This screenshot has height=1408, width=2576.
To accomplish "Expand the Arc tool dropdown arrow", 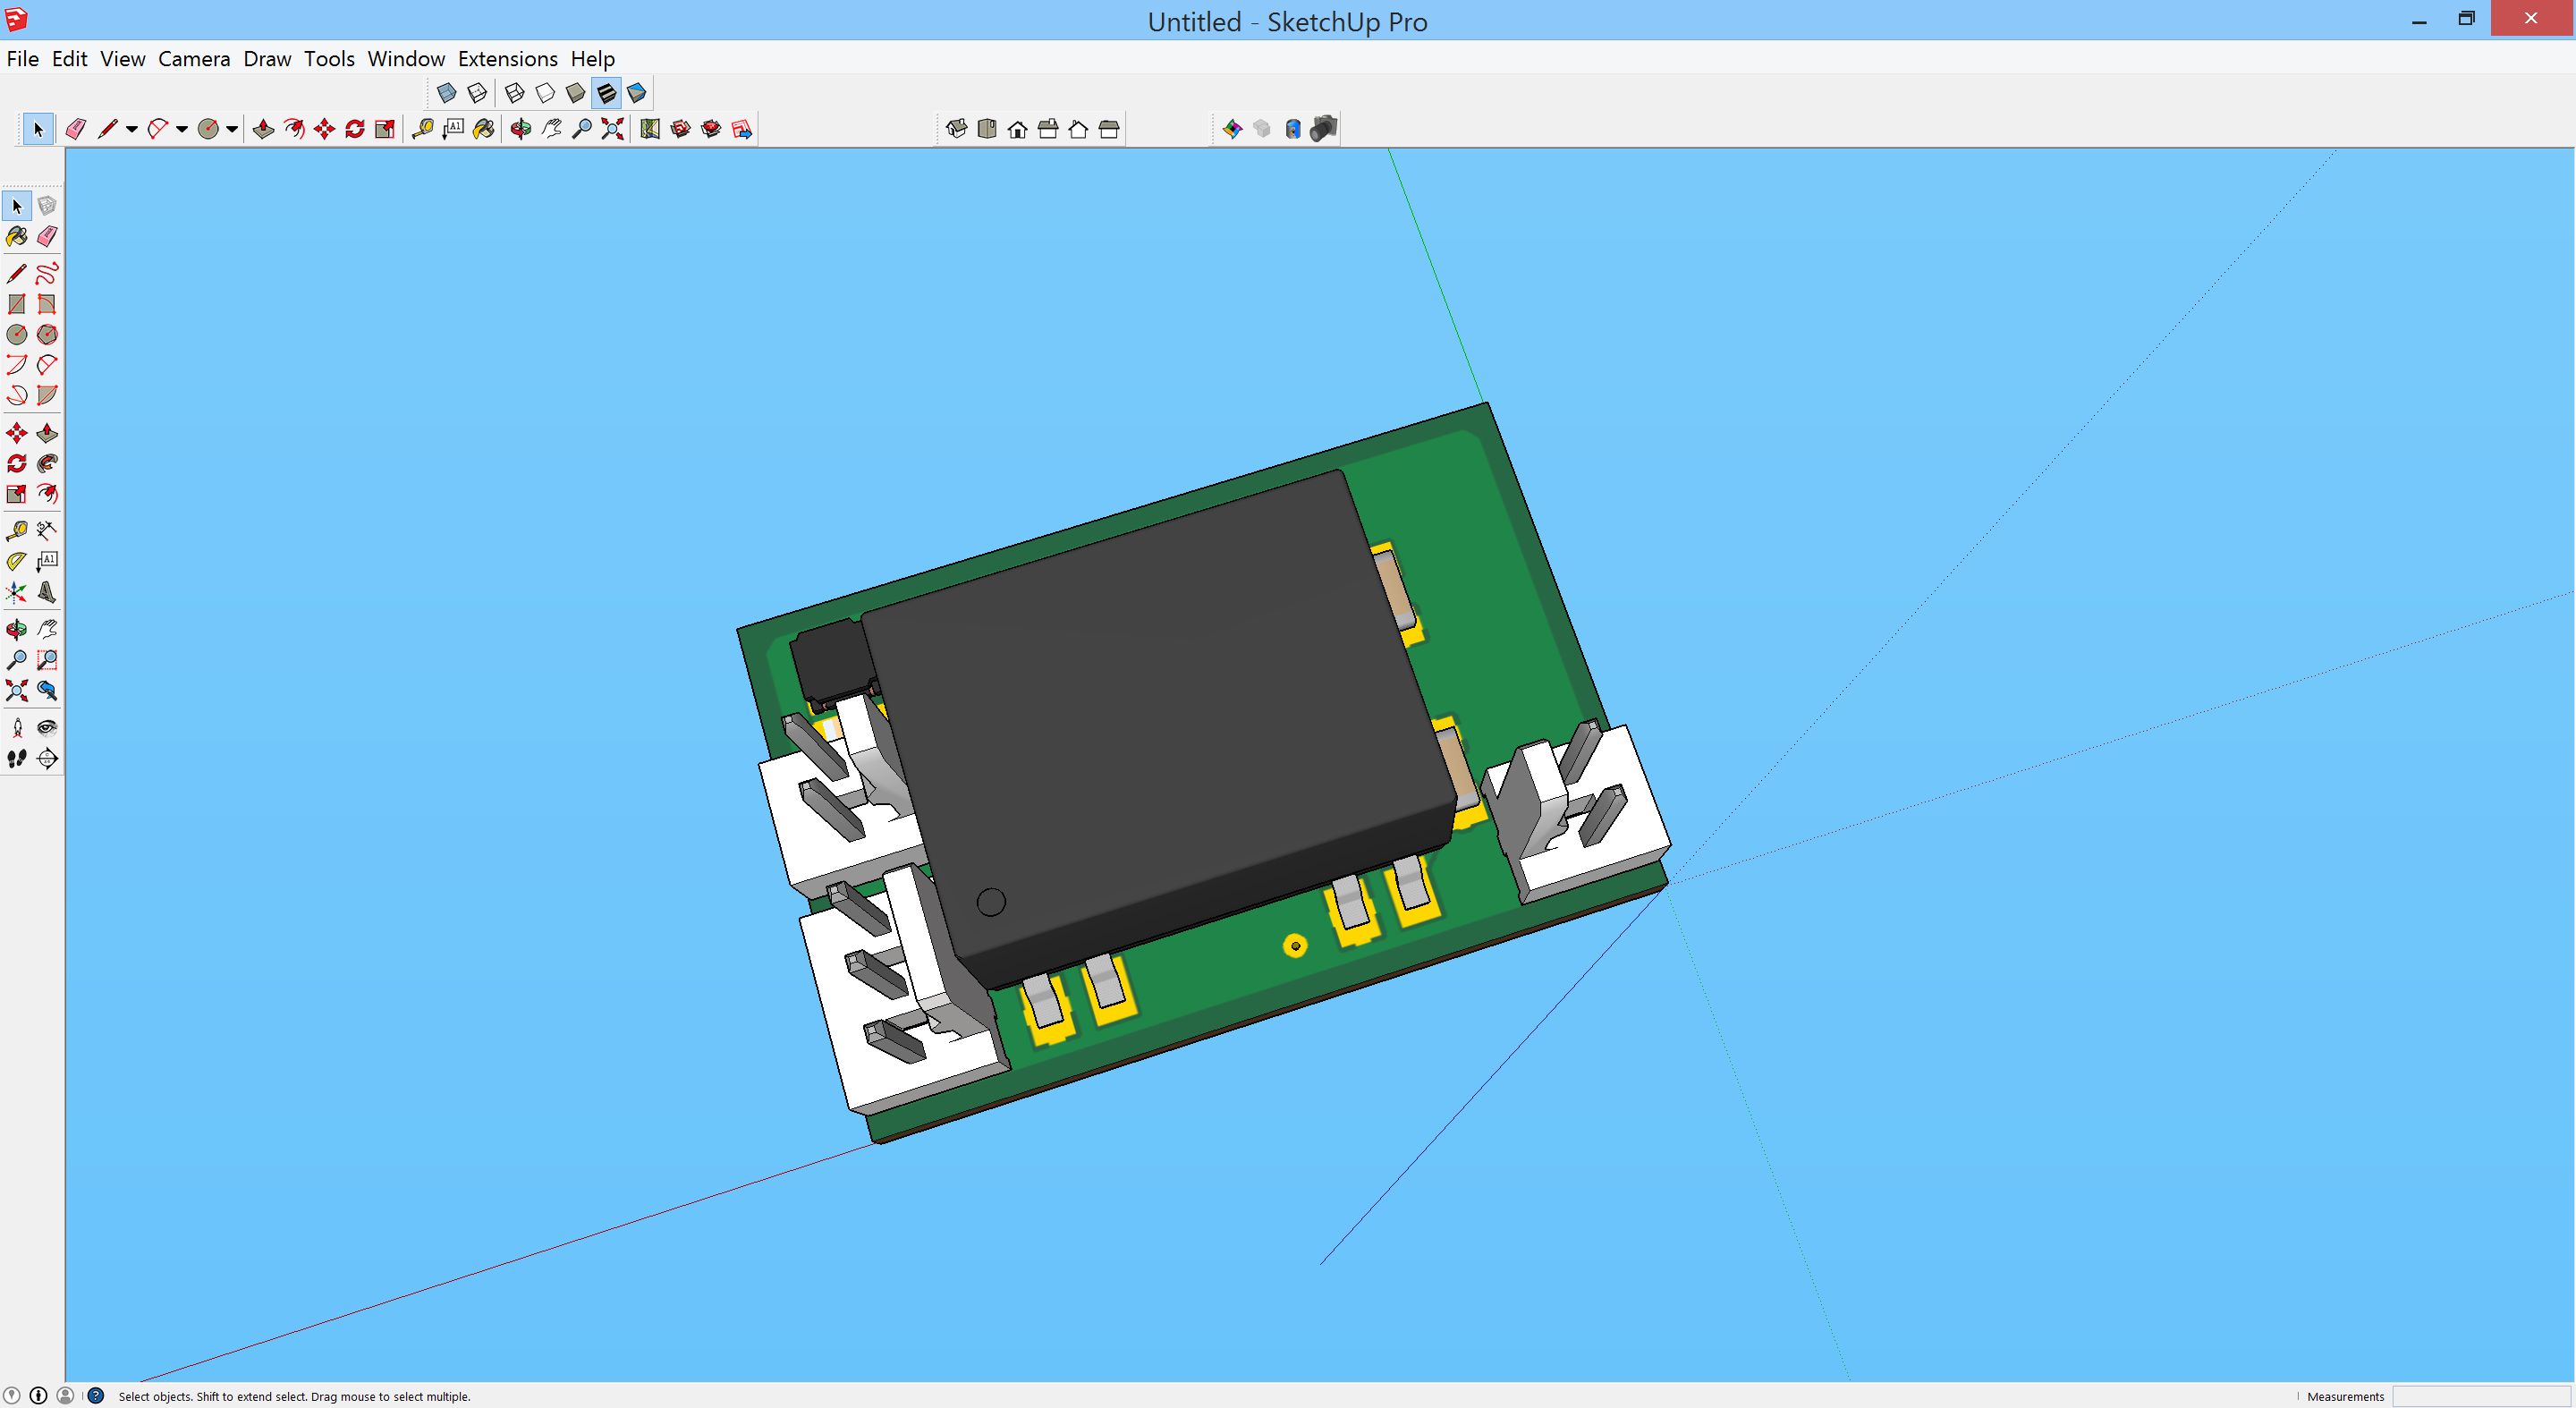I will (181, 129).
